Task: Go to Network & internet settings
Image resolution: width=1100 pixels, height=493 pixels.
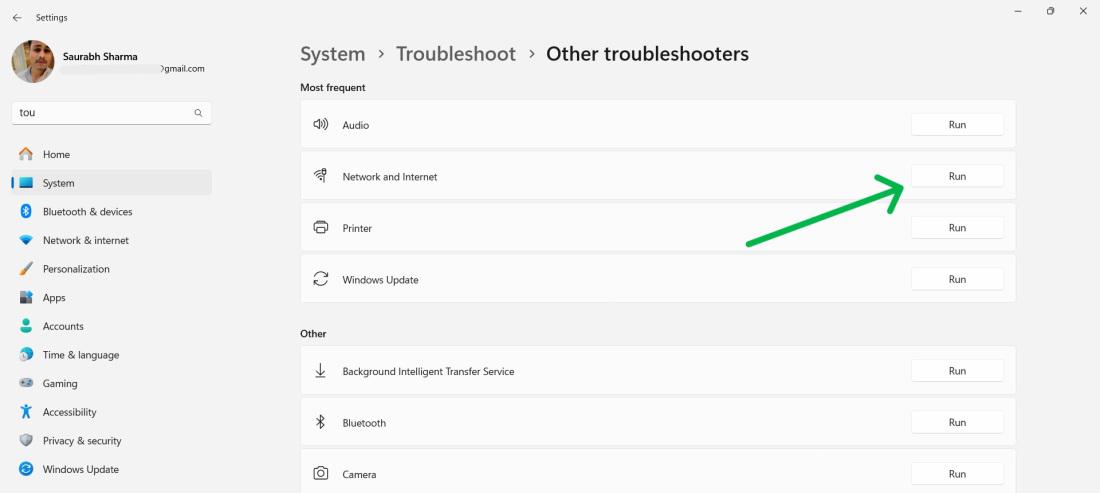Action: click(x=112, y=241)
